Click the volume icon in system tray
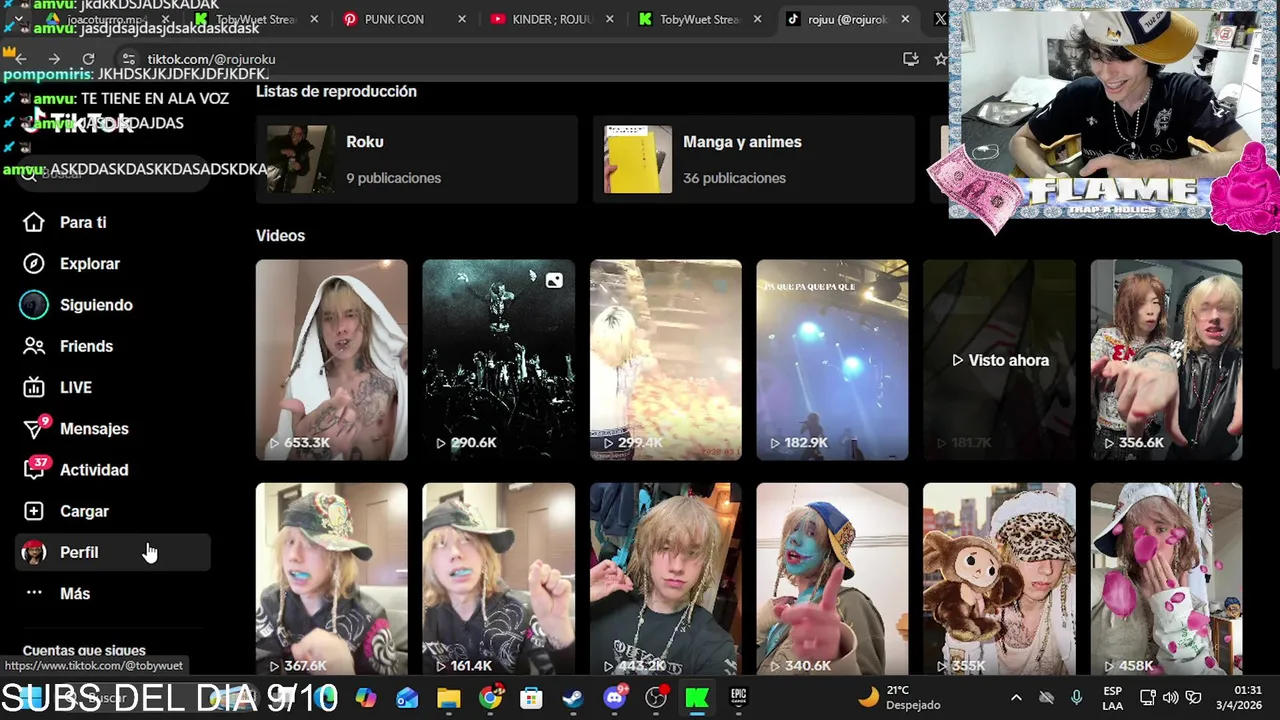This screenshot has width=1280, height=720. pyautogui.click(x=1170, y=697)
